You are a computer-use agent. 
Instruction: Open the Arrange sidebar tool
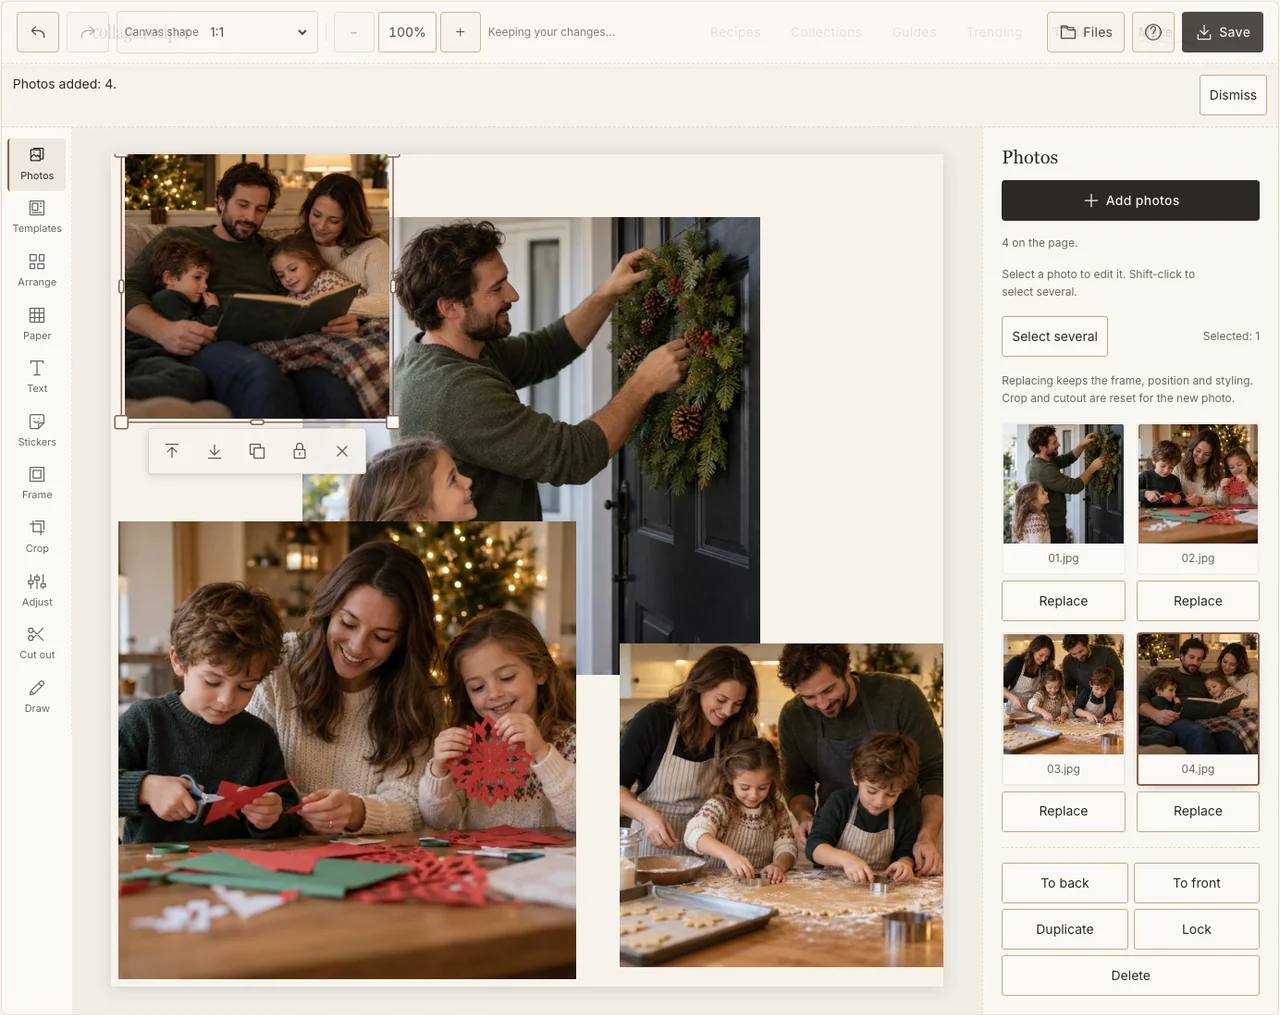tap(37, 271)
